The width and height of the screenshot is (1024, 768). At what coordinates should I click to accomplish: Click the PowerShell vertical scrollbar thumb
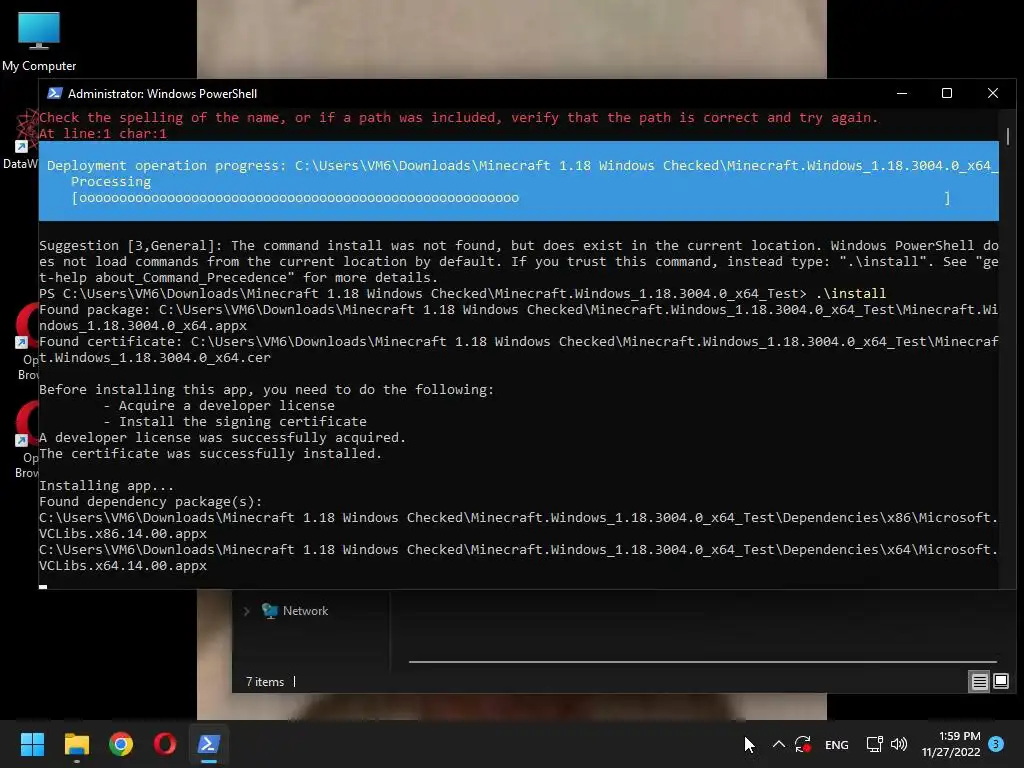[x=1008, y=136]
